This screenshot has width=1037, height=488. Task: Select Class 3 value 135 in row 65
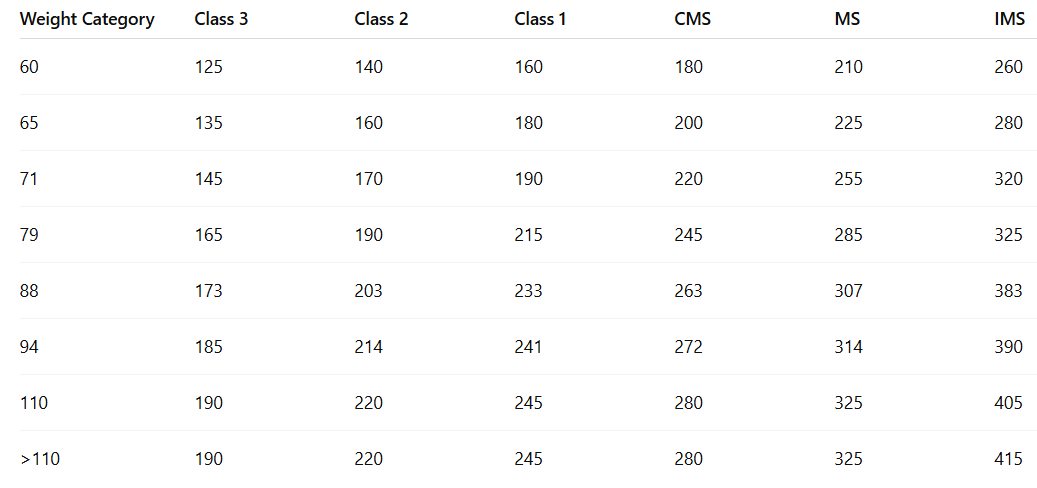209,123
